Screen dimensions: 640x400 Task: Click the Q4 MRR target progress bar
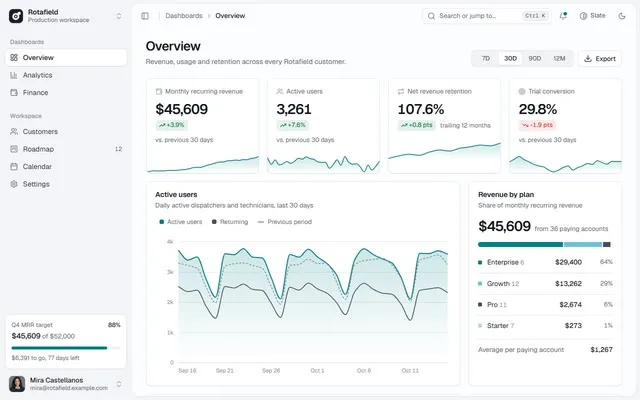click(66, 348)
